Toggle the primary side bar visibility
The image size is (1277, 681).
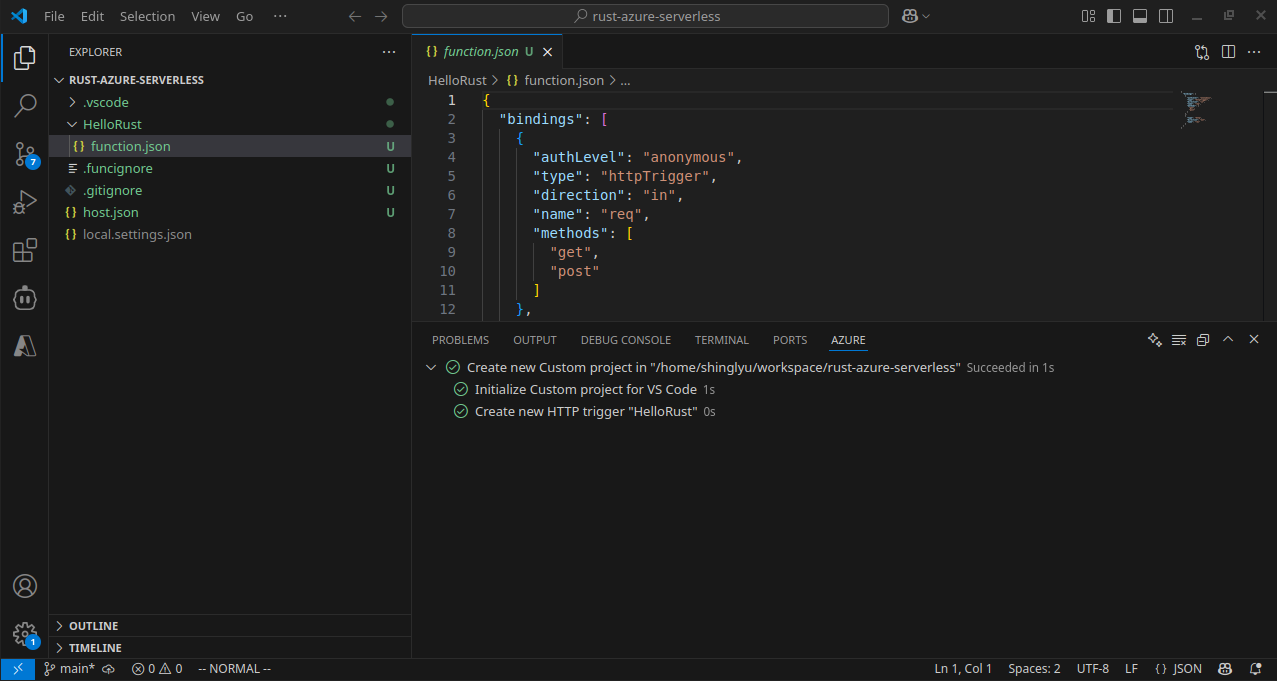[x=1114, y=16]
